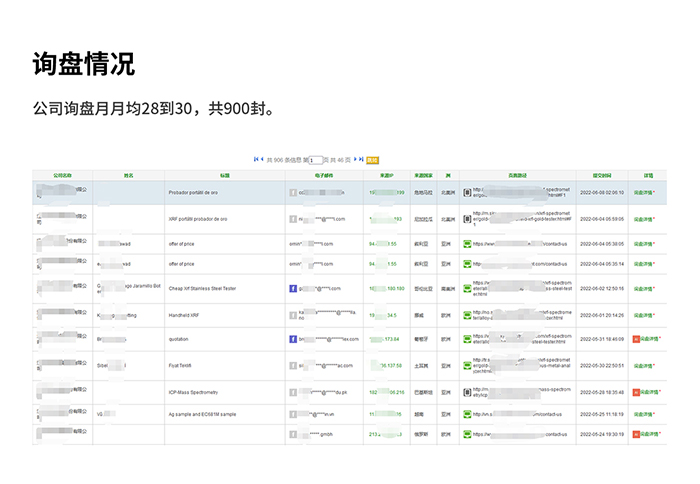Select title 'quotation'
Image resolution: width=700 pixels, height=484 pixels.
tap(179, 339)
